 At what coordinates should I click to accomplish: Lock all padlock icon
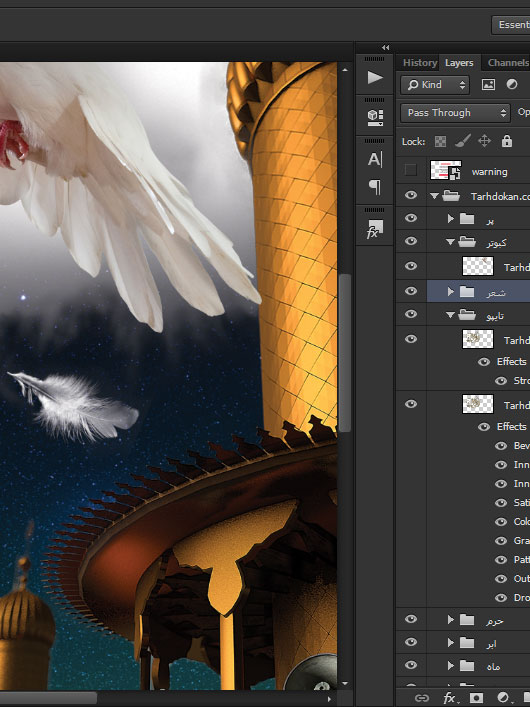(x=507, y=141)
